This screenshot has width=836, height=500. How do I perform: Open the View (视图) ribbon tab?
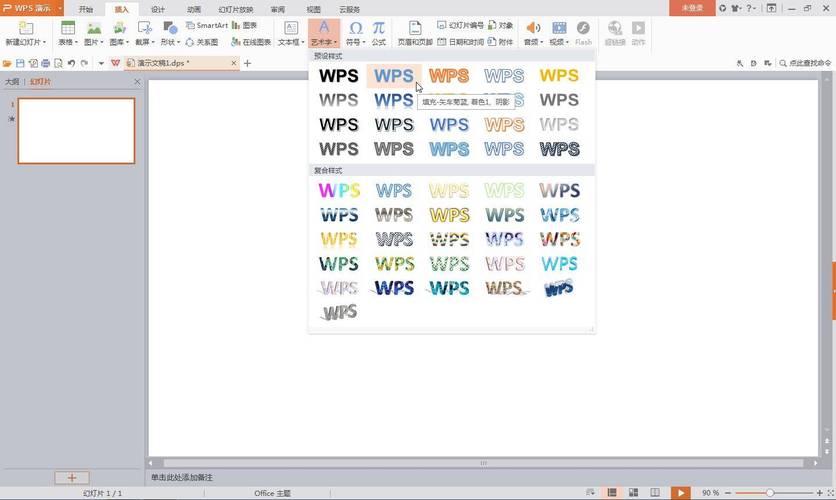point(314,9)
